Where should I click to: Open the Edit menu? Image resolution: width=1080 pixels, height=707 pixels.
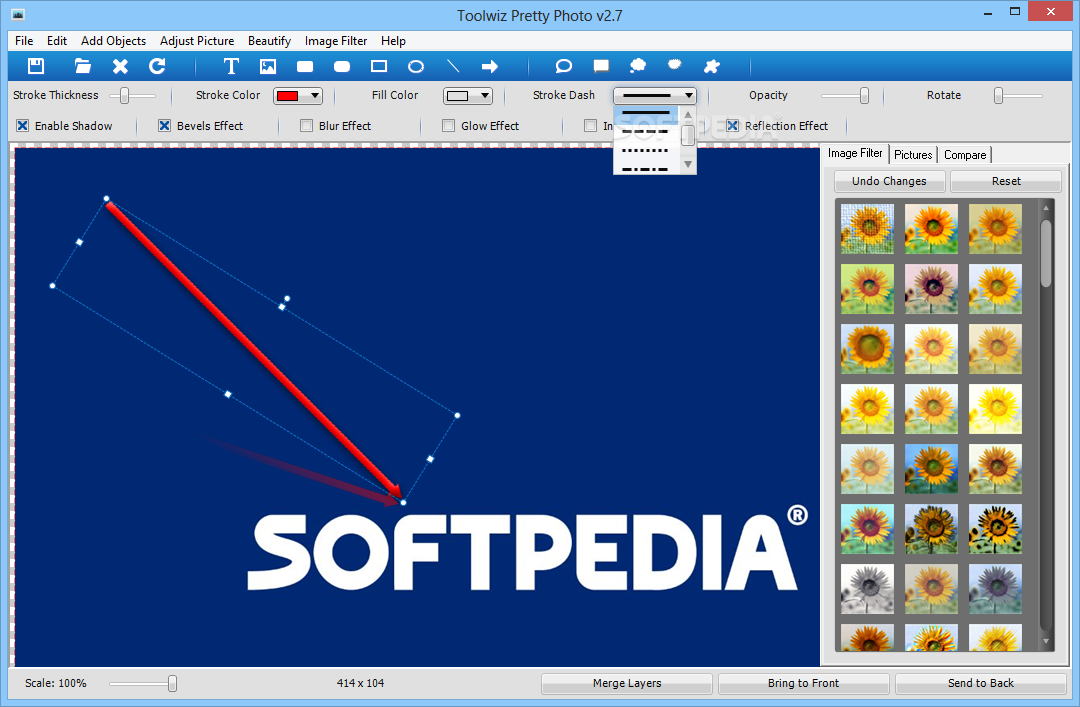56,41
